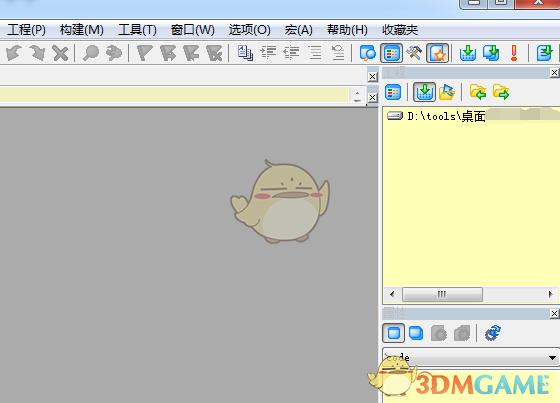Click the blue window with magnifier icon

tap(368, 53)
